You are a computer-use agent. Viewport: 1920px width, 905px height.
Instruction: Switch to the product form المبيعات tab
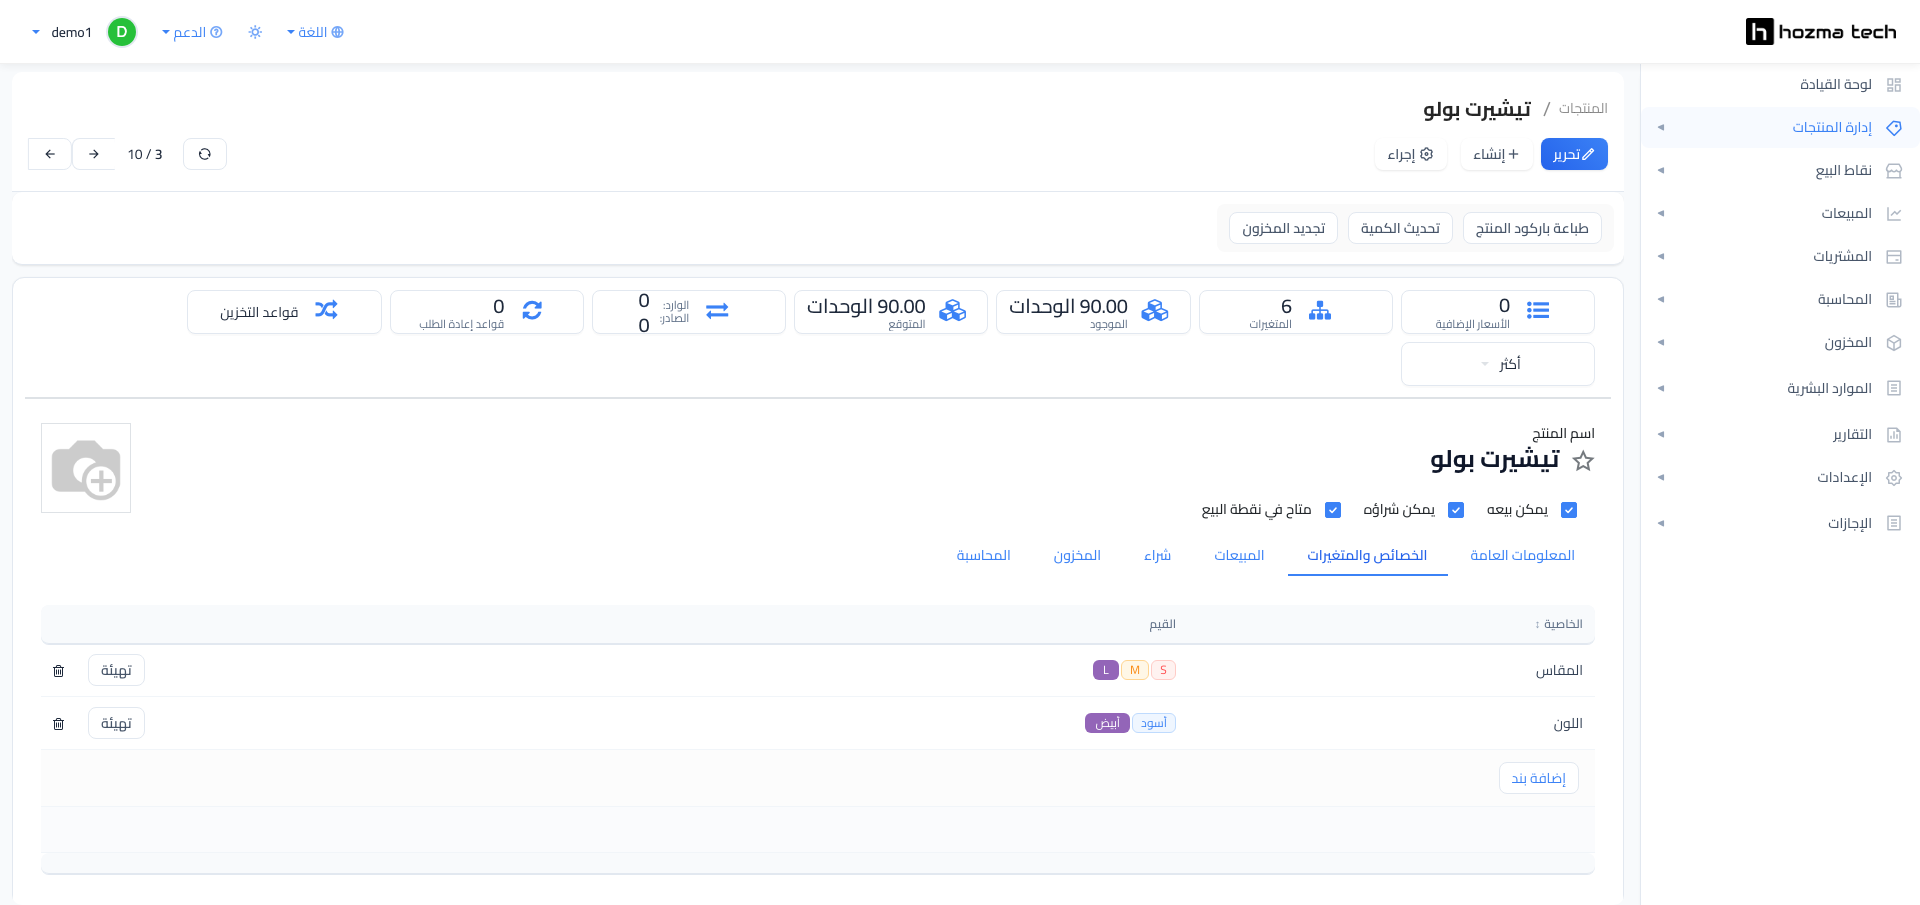click(x=1239, y=555)
